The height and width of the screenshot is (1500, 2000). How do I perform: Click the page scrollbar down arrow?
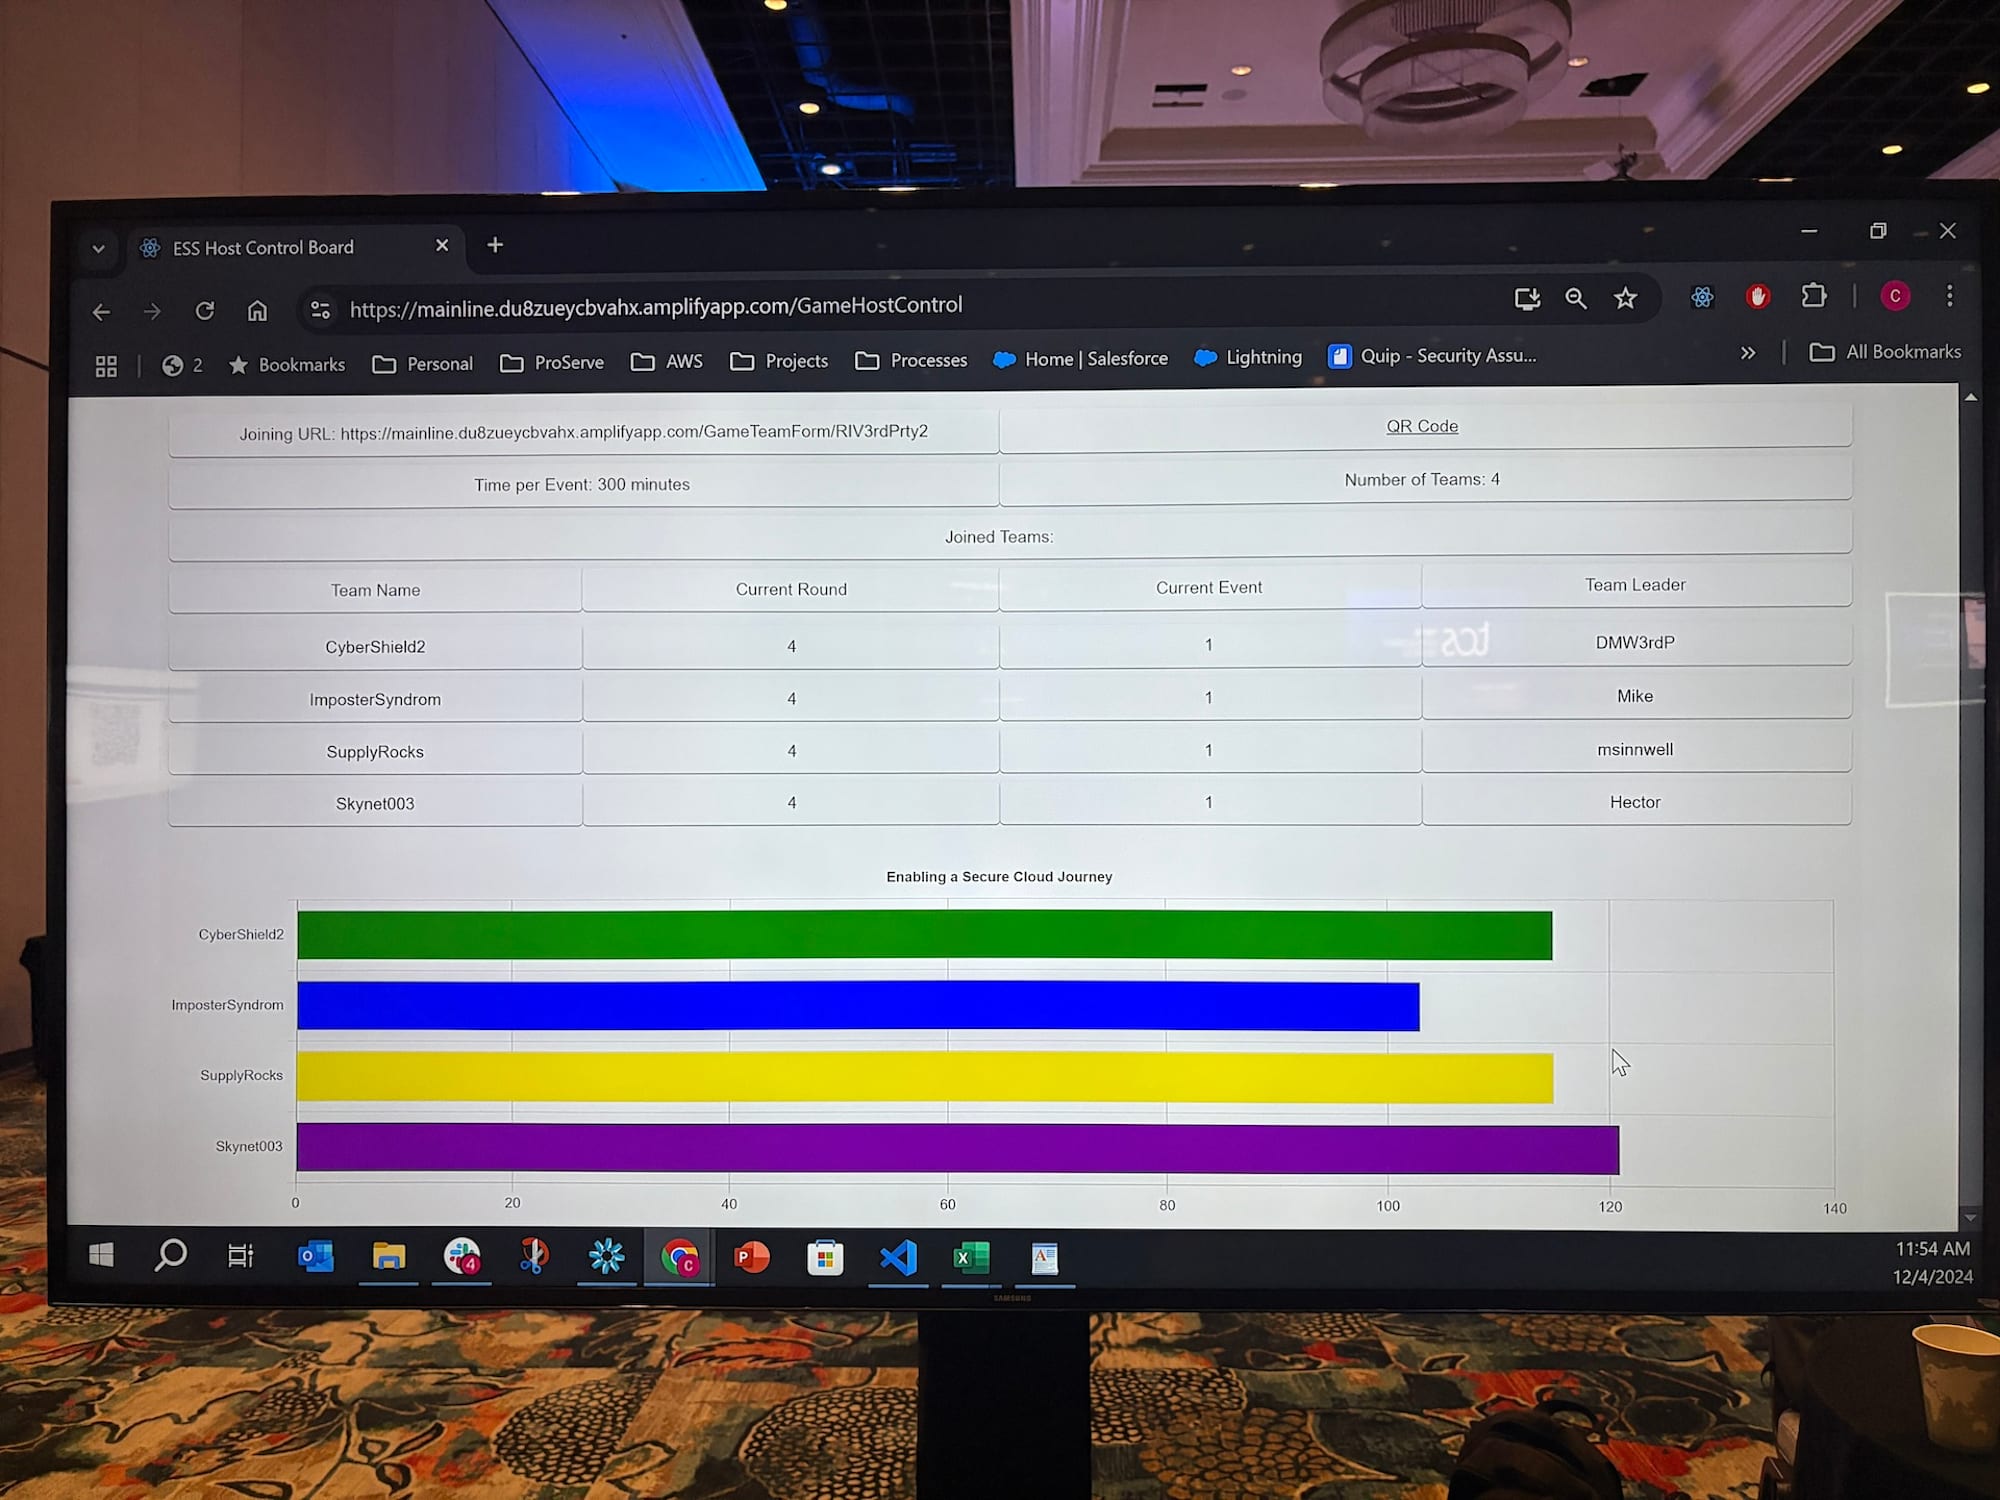(1970, 1217)
